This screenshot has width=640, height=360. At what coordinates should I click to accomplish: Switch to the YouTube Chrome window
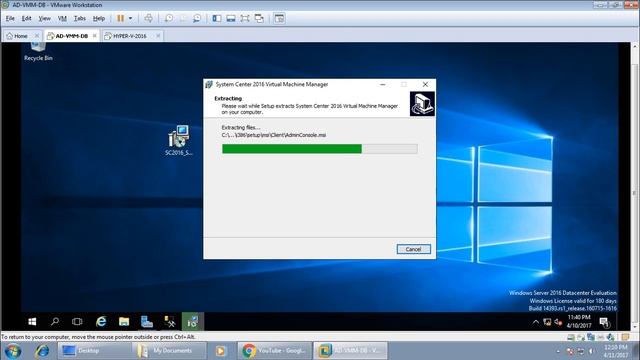274,351
